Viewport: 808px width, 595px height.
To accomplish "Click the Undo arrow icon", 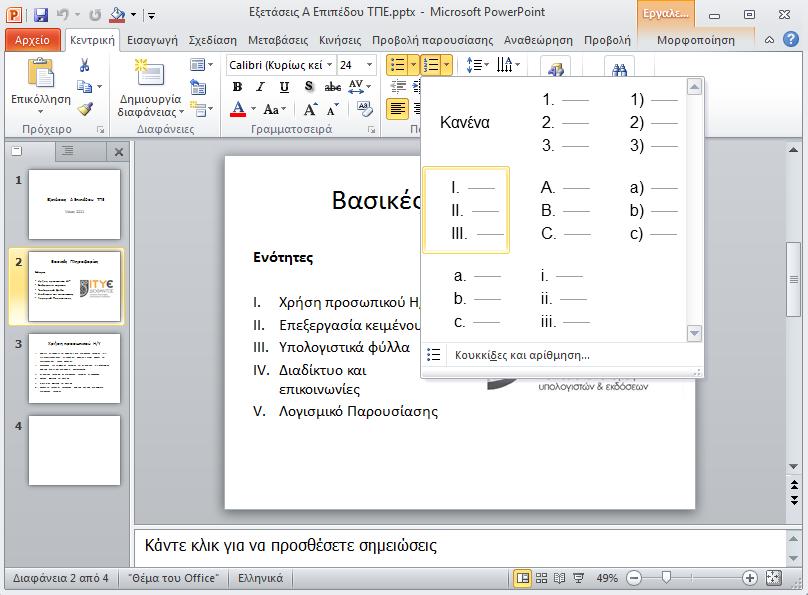I will 62,15.
